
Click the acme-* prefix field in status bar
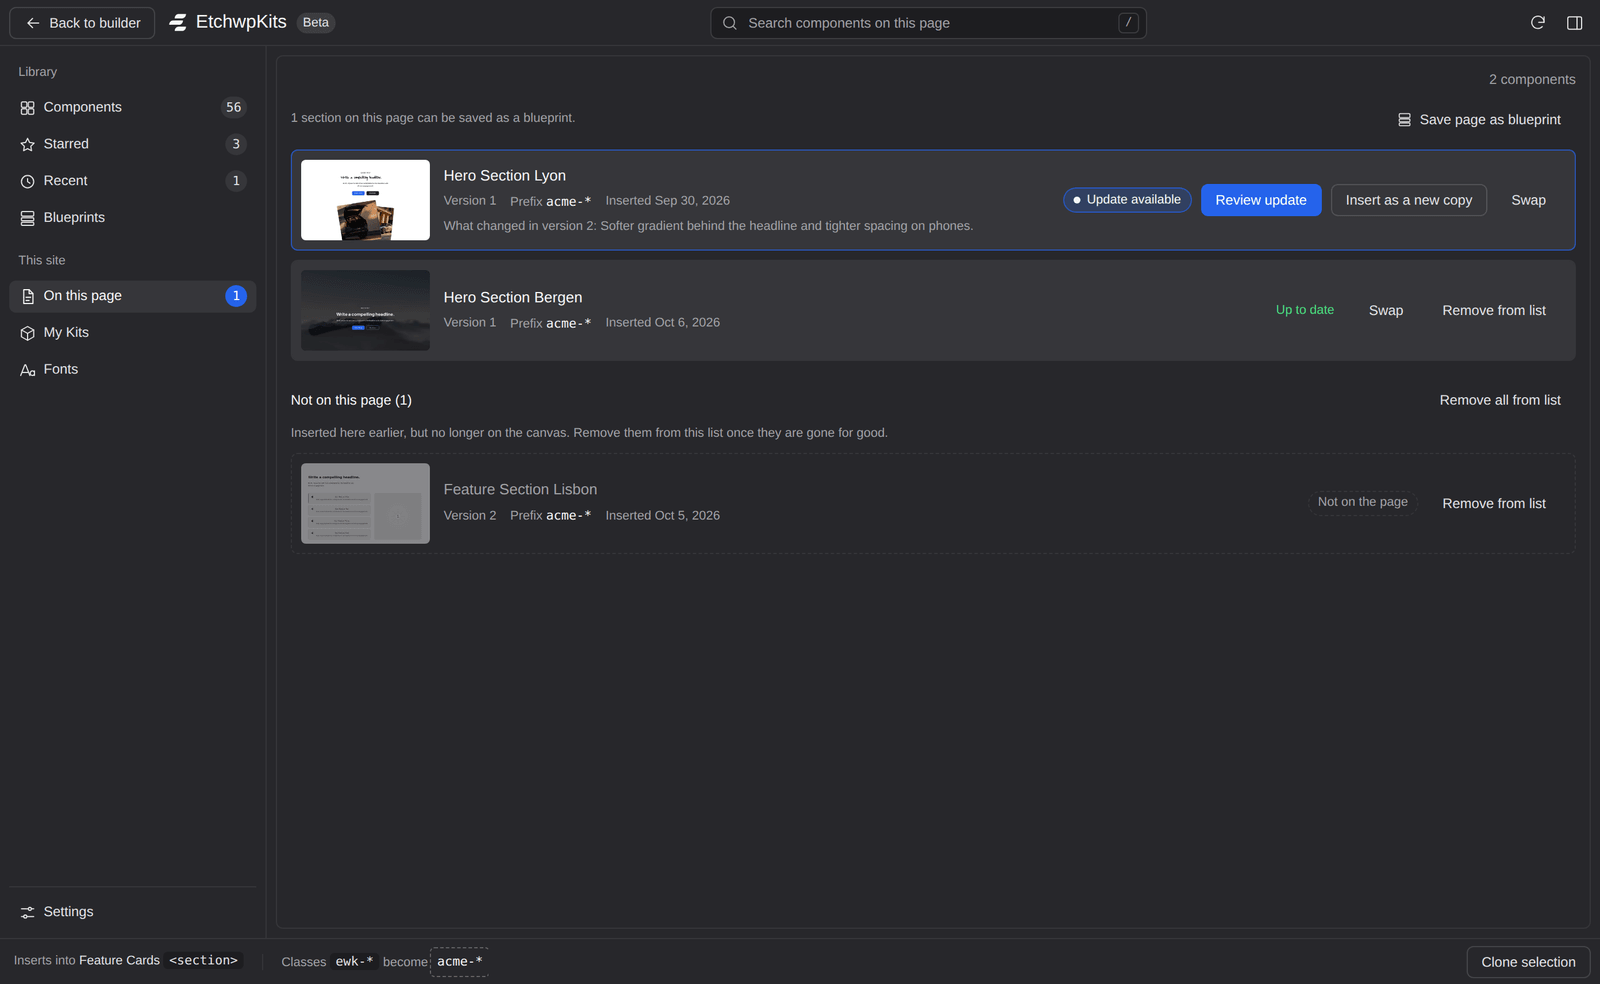459,962
